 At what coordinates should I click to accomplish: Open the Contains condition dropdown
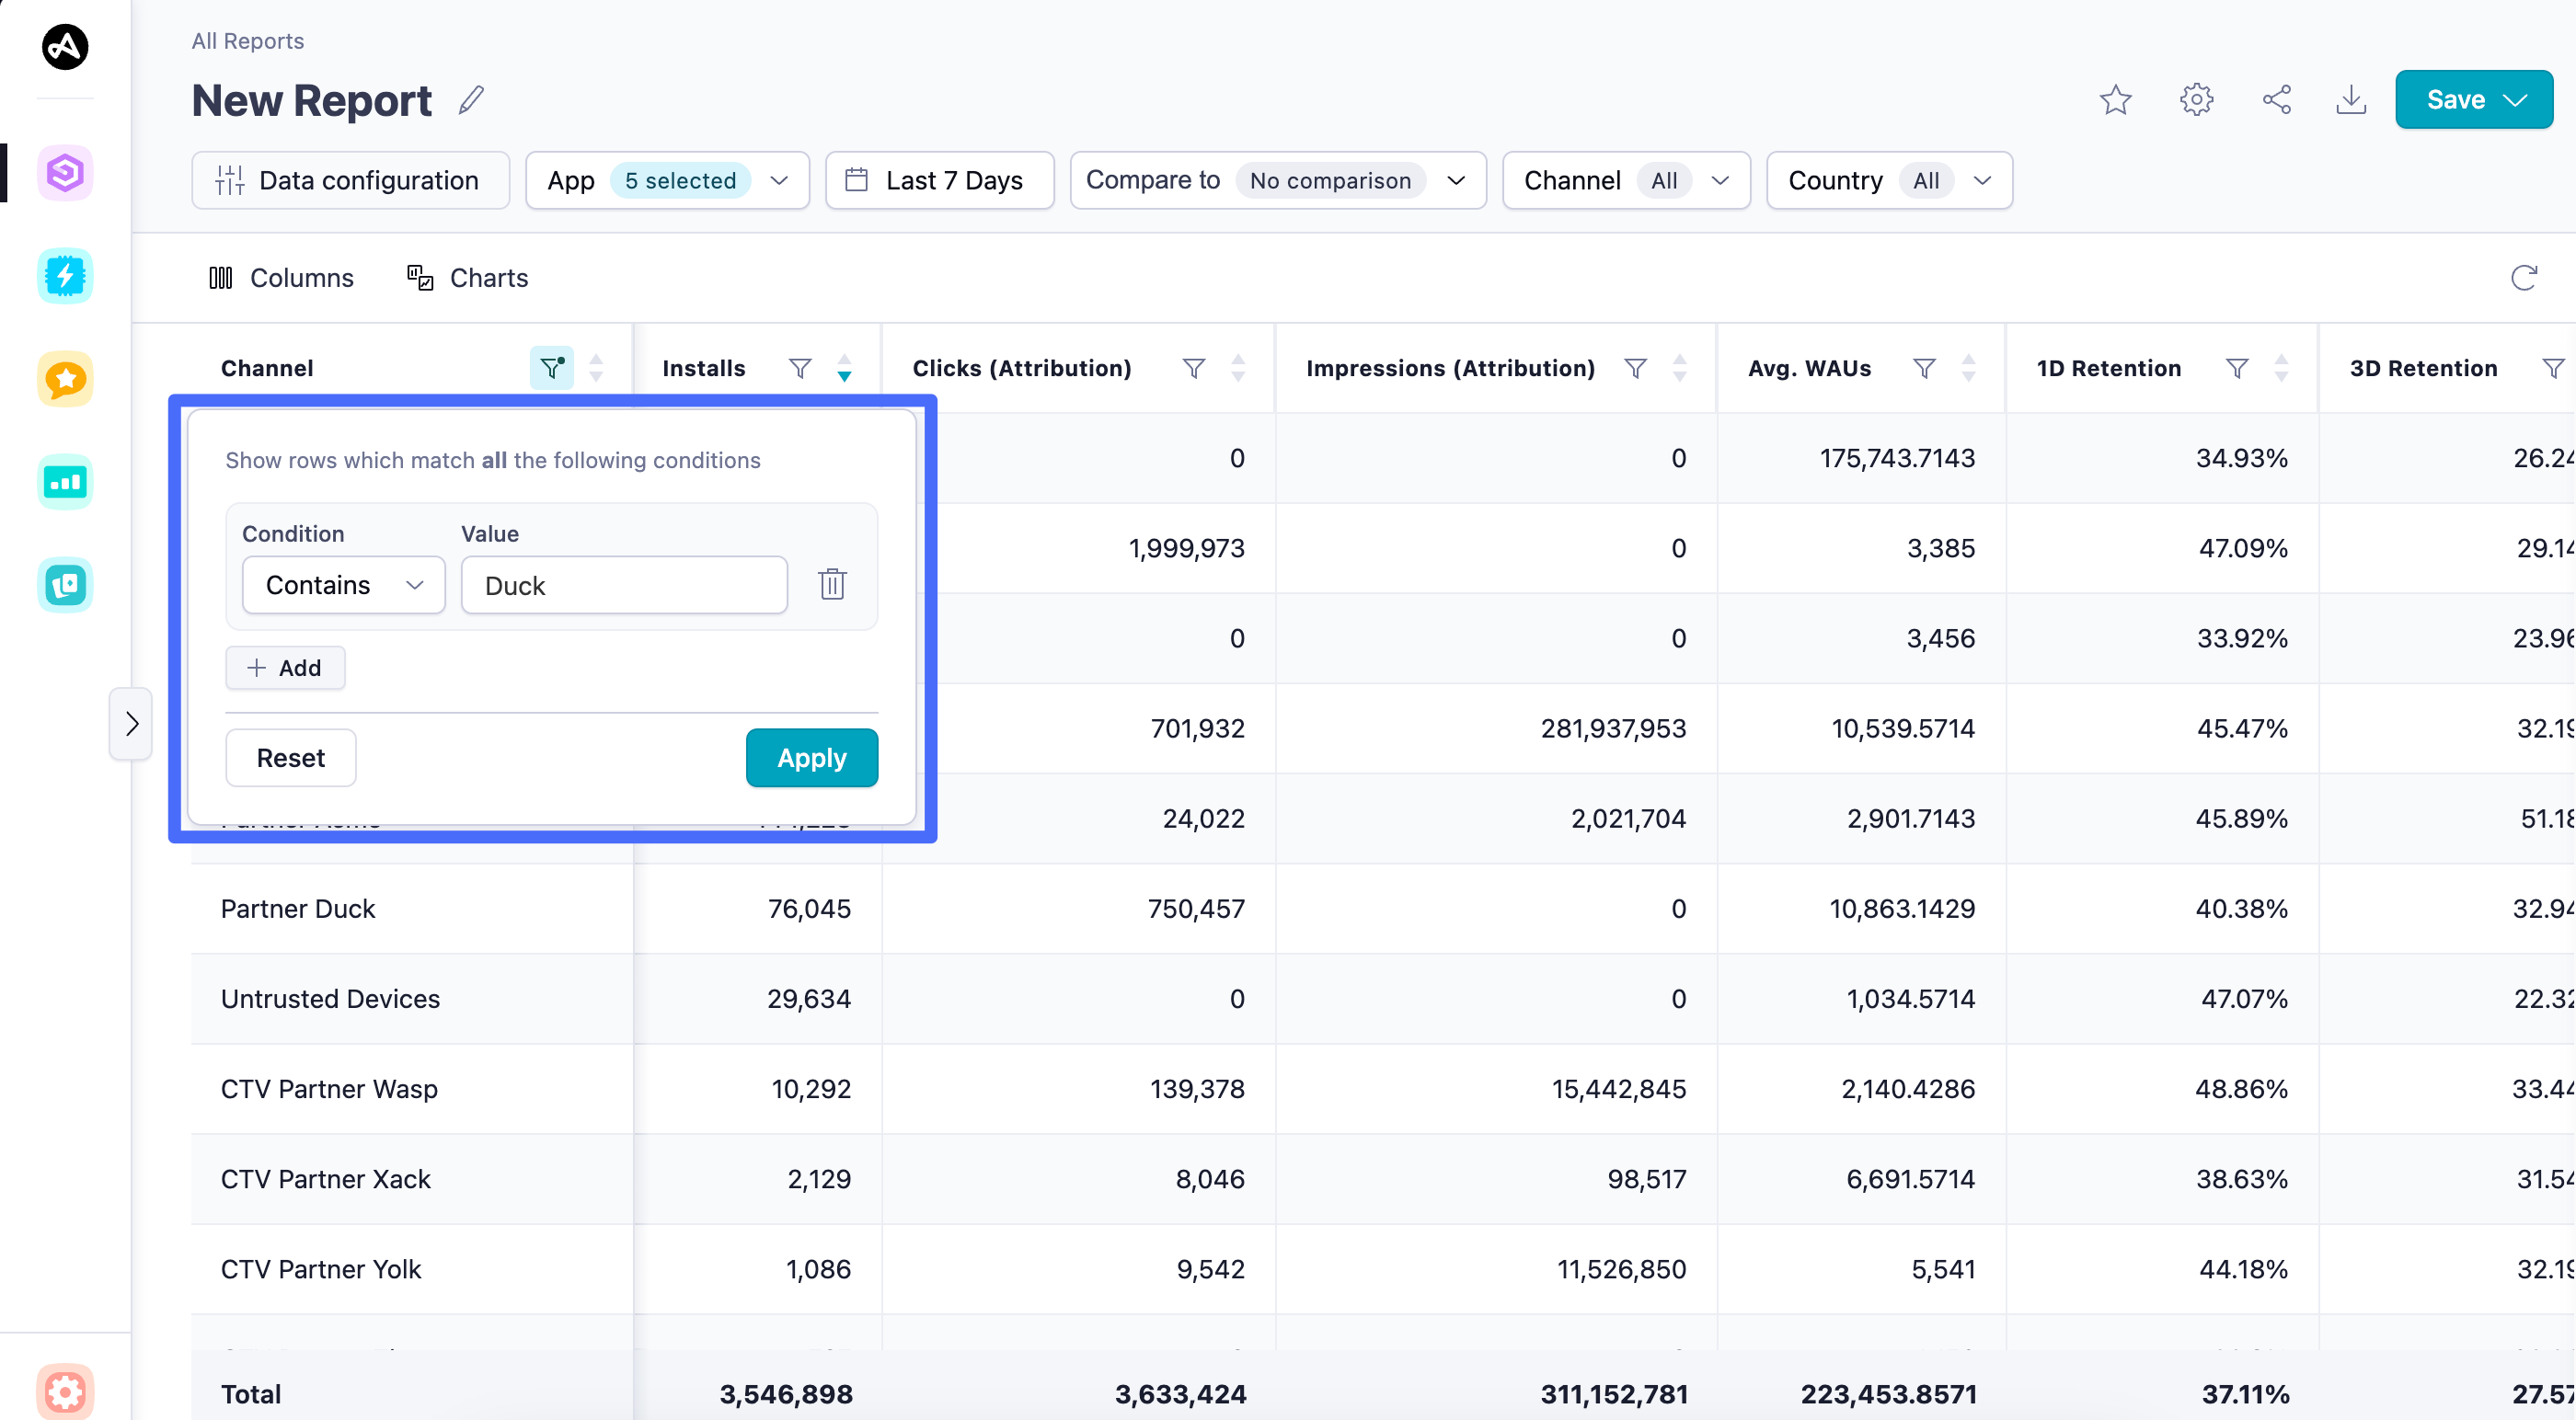click(343, 585)
